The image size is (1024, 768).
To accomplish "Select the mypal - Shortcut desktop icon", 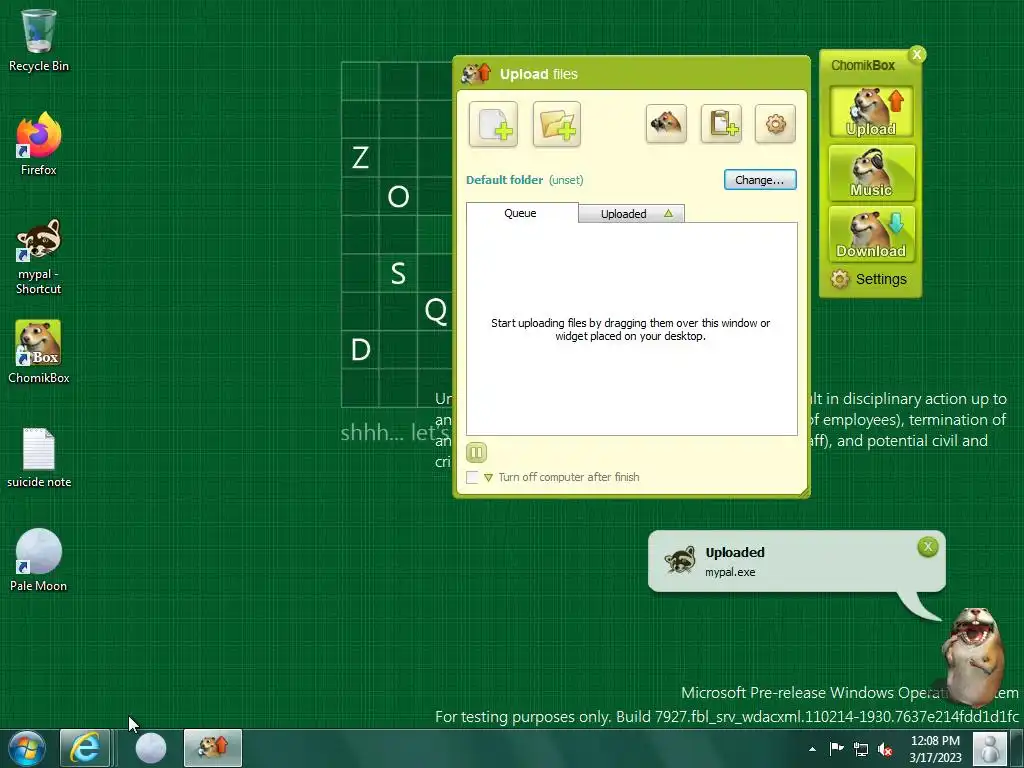I will point(39,257).
